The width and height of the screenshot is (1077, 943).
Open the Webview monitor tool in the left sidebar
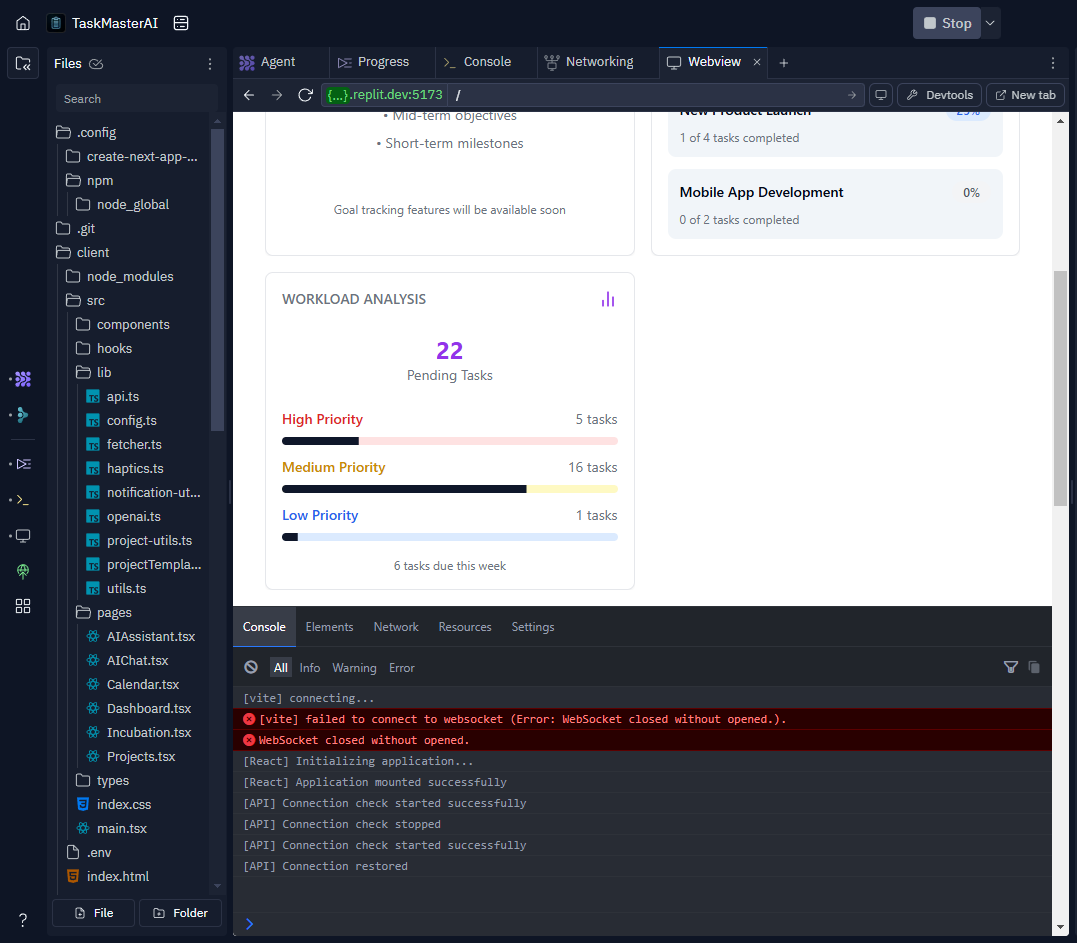pyautogui.click(x=23, y=536)
